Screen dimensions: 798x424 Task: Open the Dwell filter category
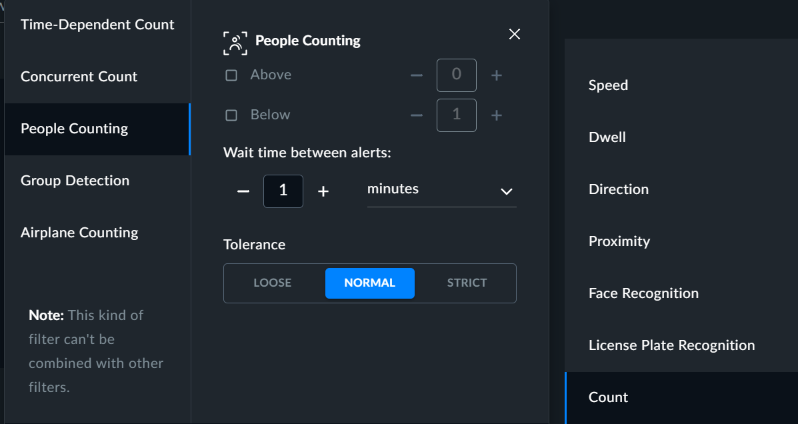(x=681, y=137)
